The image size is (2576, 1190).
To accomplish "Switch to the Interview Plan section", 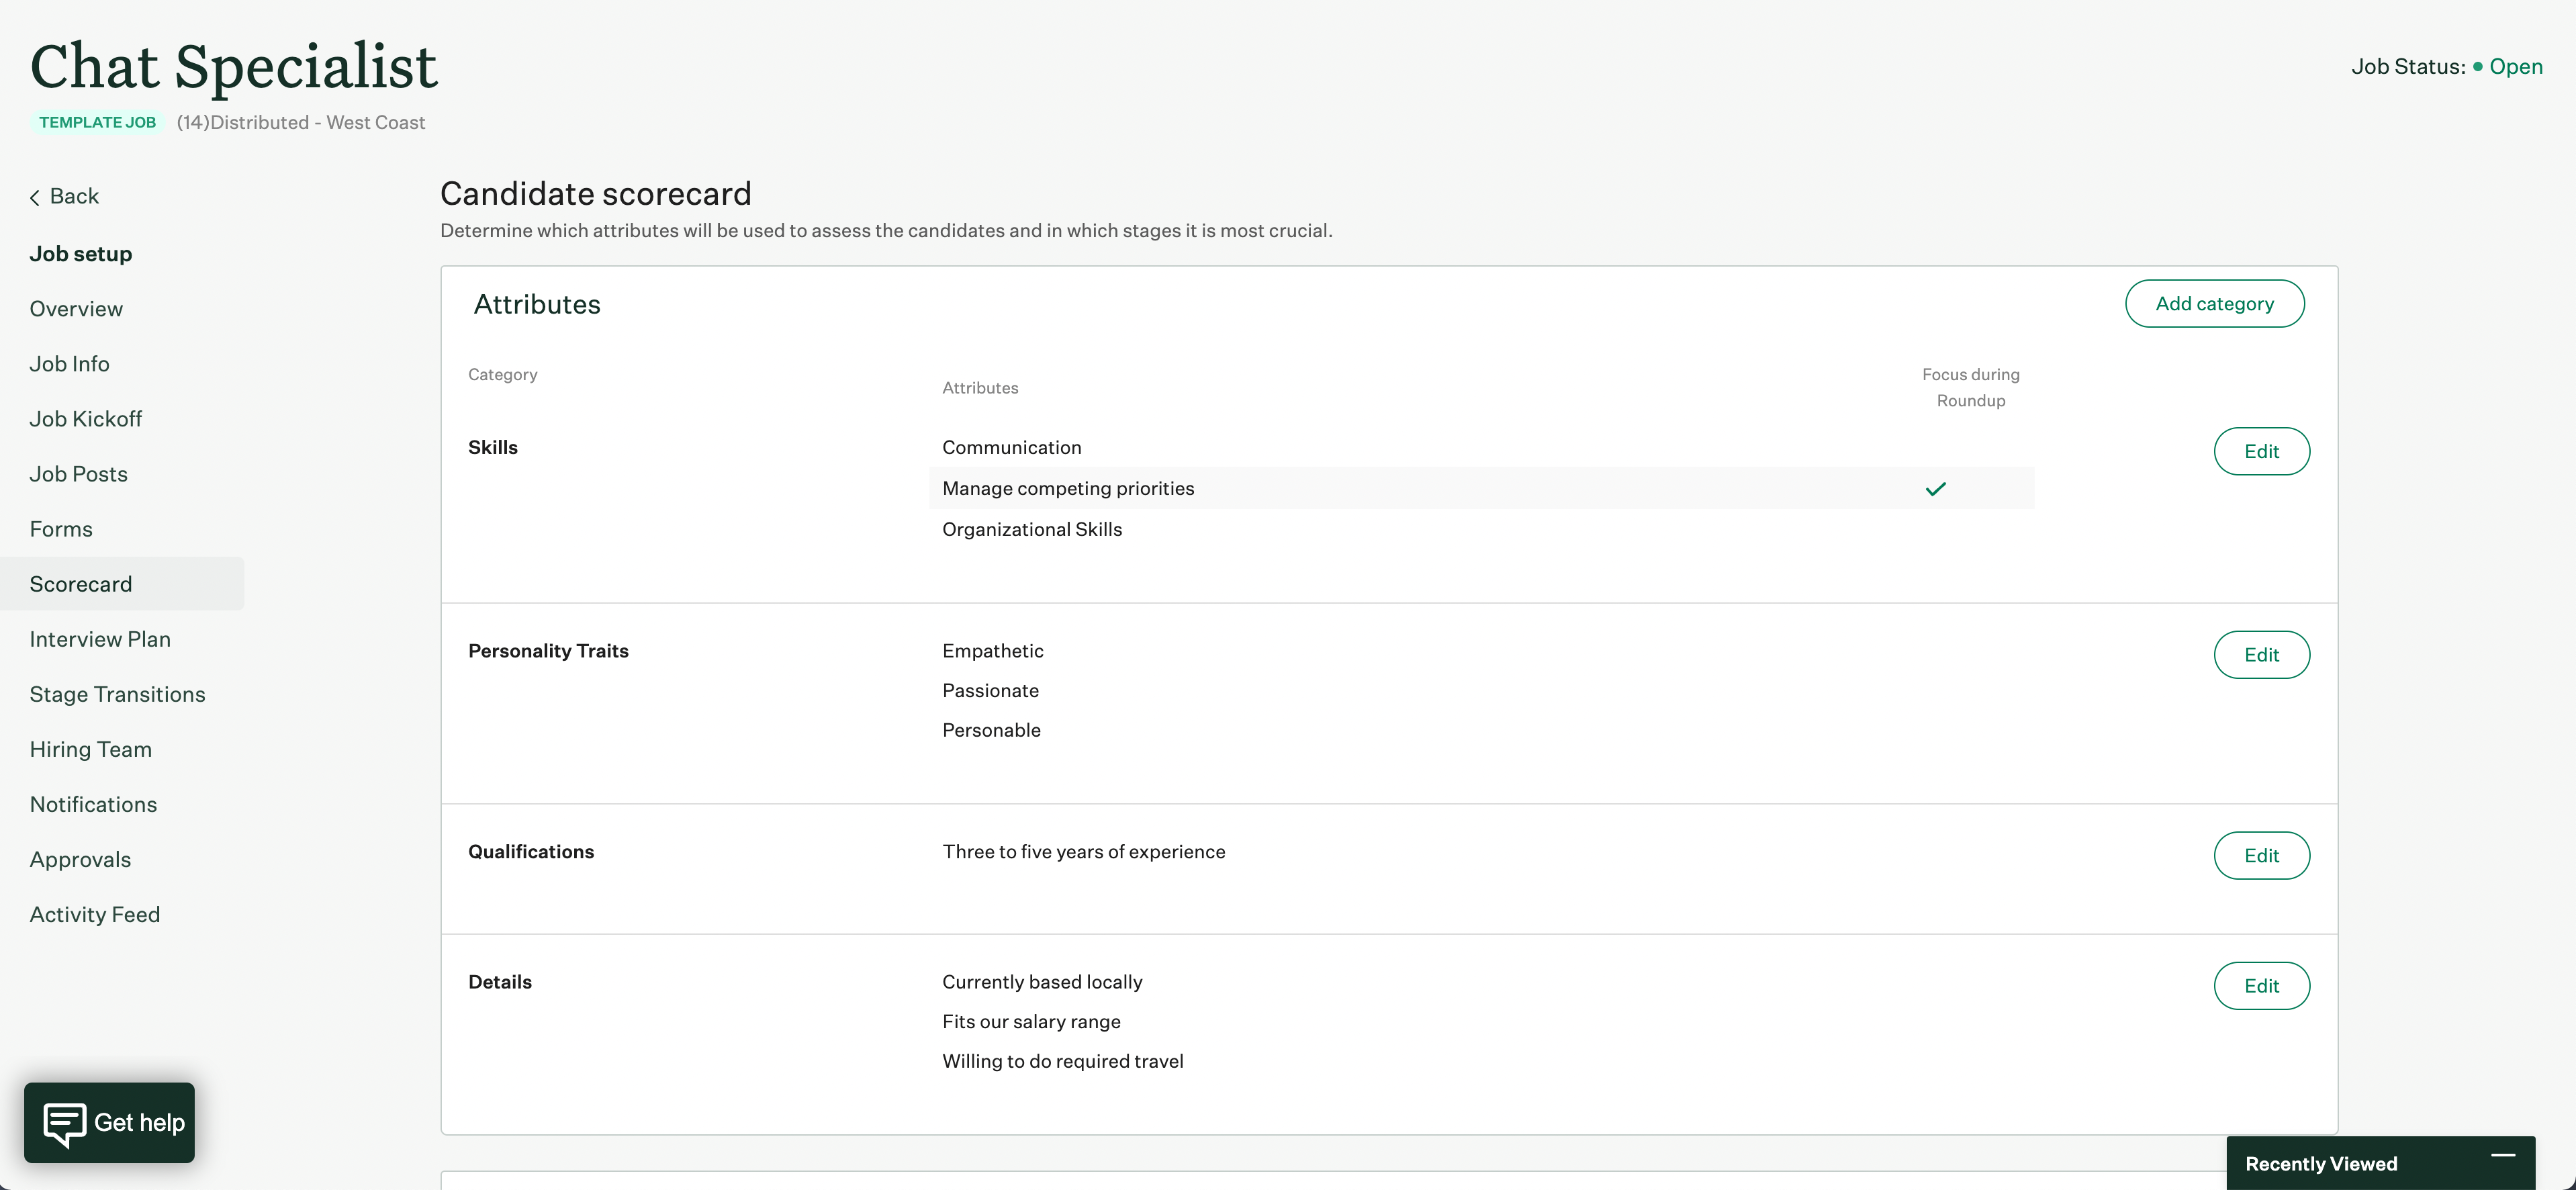I will click(x=100, y=639).
